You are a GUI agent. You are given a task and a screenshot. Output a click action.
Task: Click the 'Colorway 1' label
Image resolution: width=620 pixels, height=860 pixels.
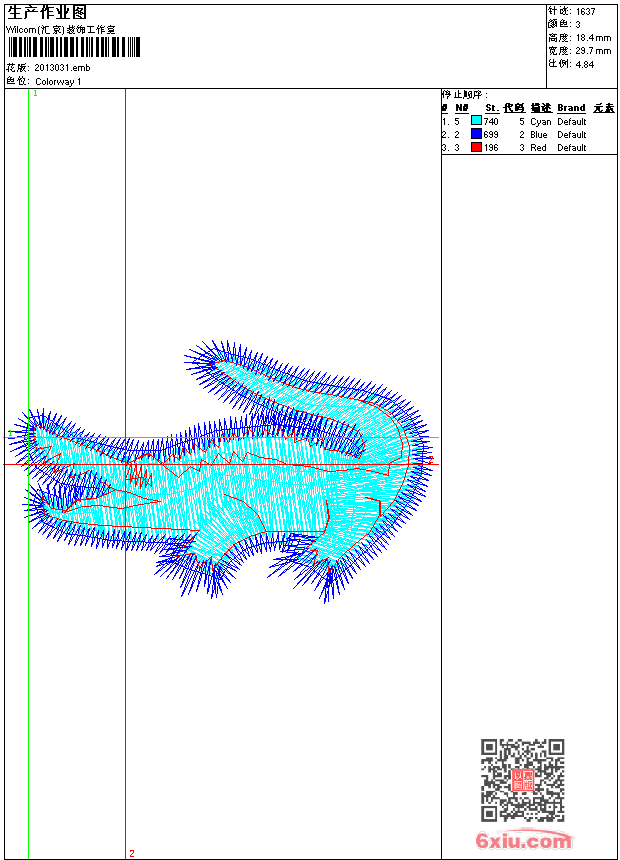pyautogui.click(x=58, y=82)
